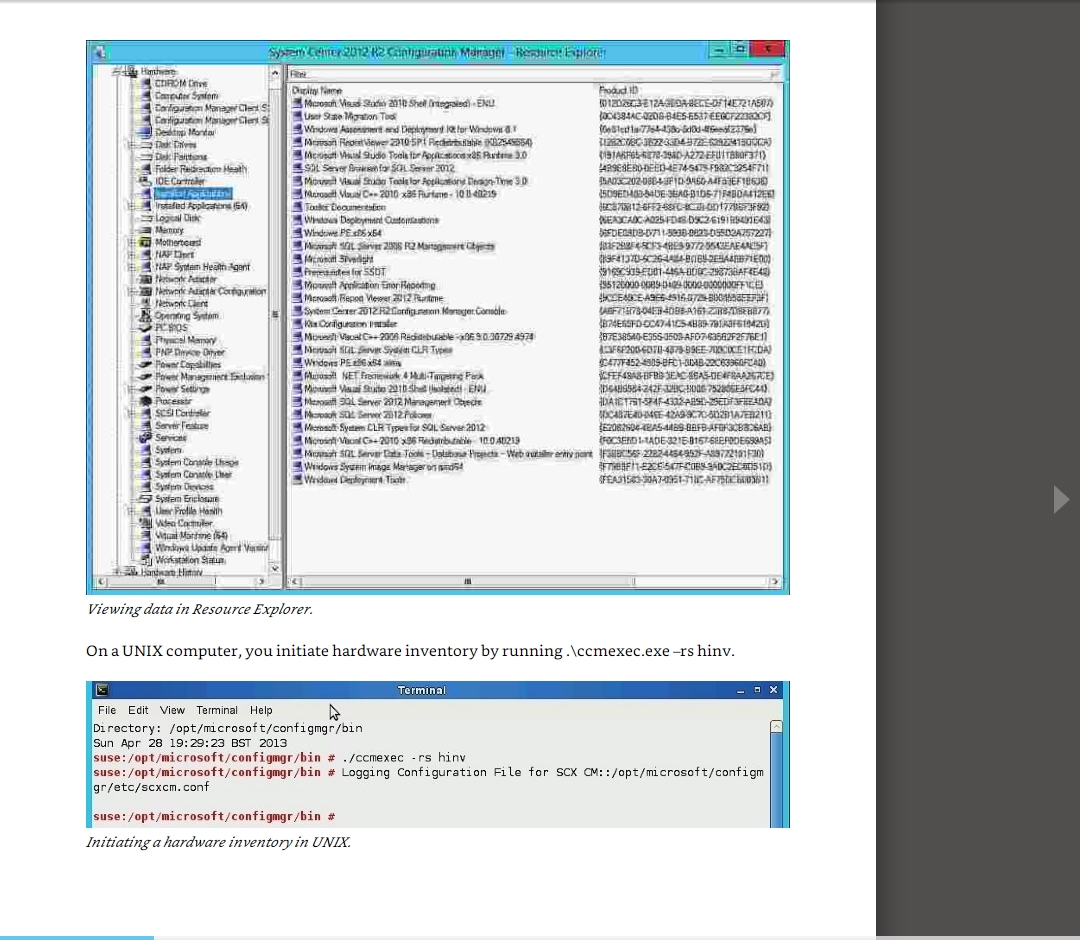Click into the Filter field

point(528,75)
